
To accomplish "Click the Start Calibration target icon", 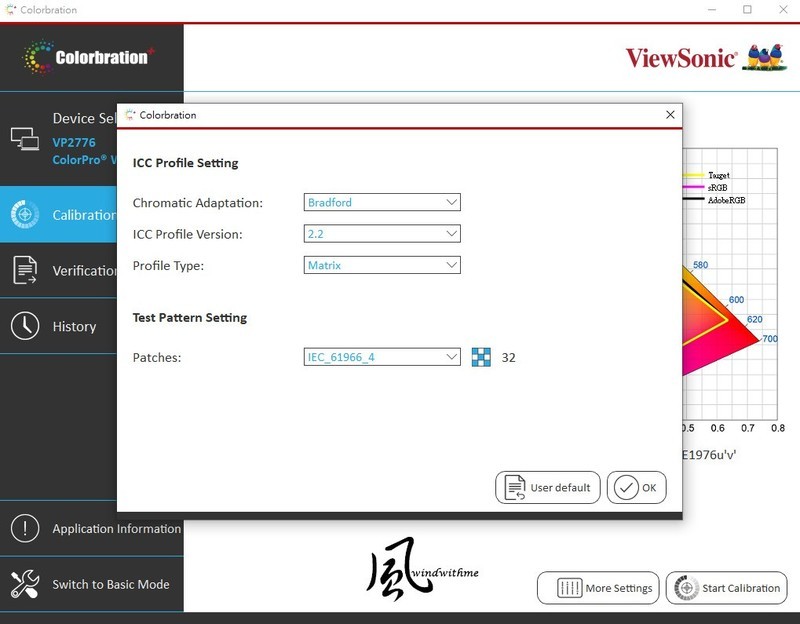I will [x=688, y=588].
